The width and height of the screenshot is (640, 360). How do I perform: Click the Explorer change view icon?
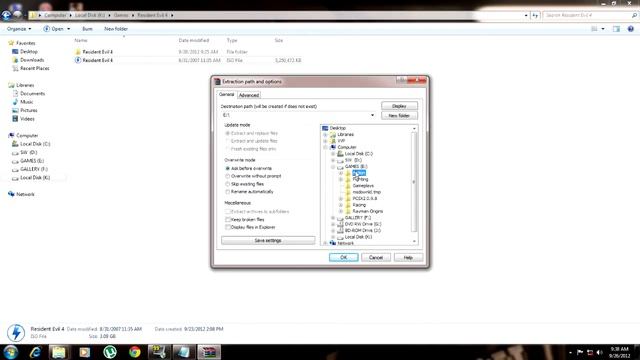[x=594, y=29]
